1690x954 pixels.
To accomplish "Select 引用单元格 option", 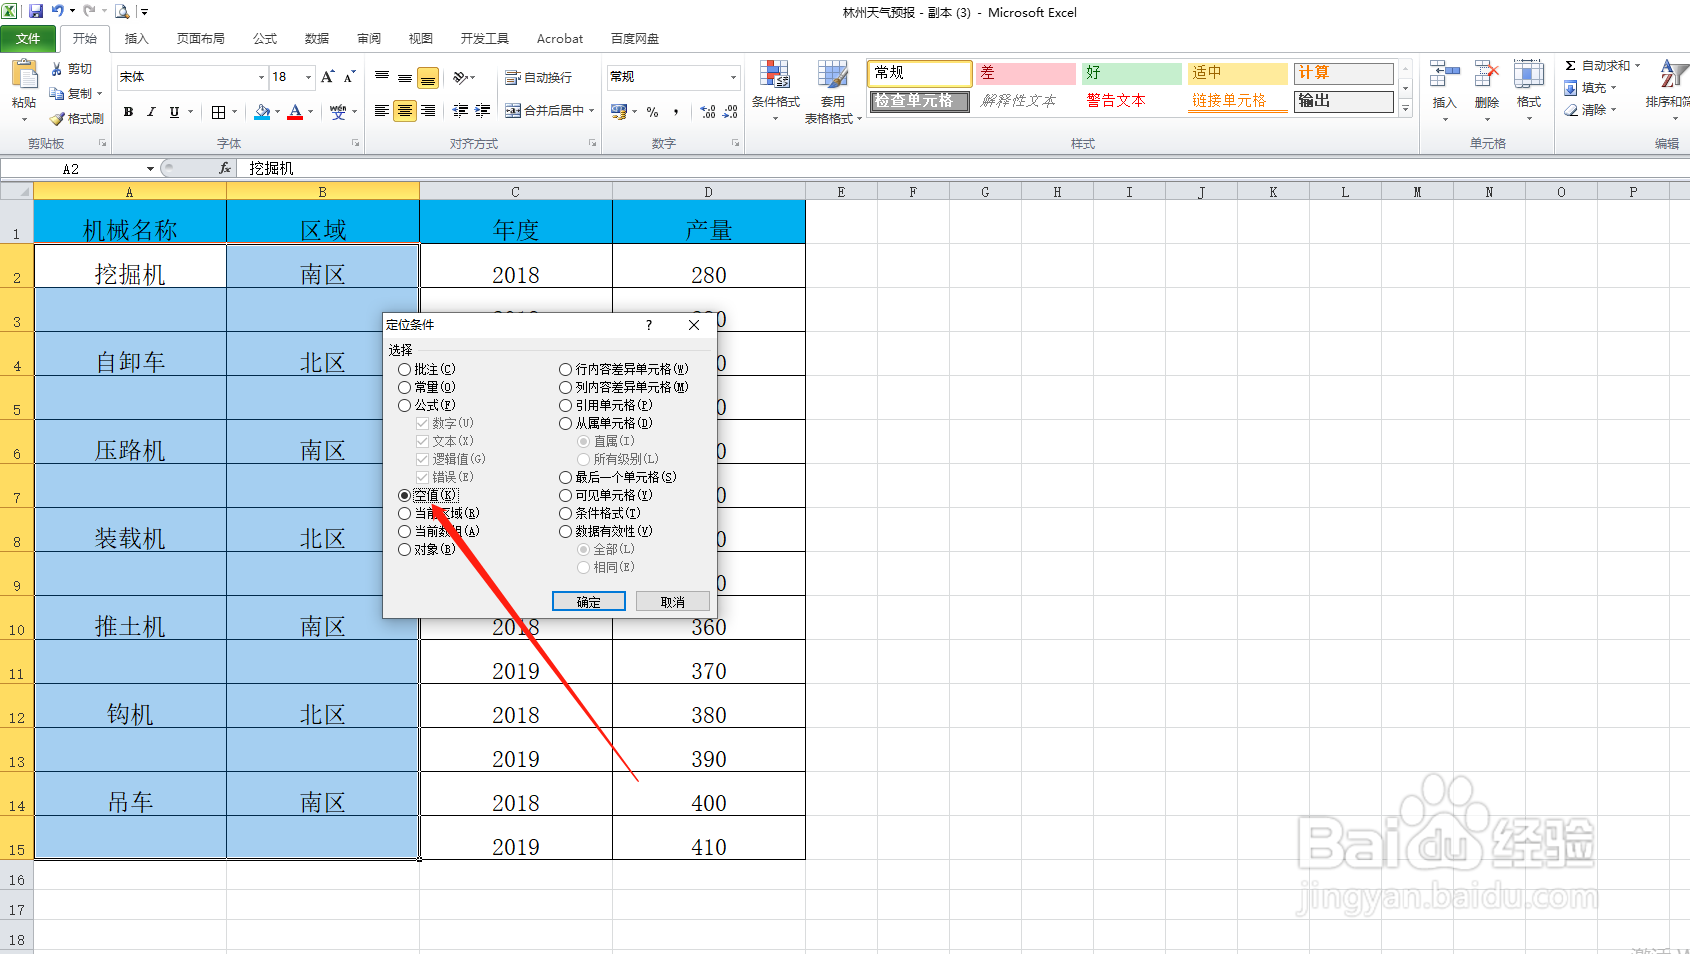I will click(x=606, y=405).
